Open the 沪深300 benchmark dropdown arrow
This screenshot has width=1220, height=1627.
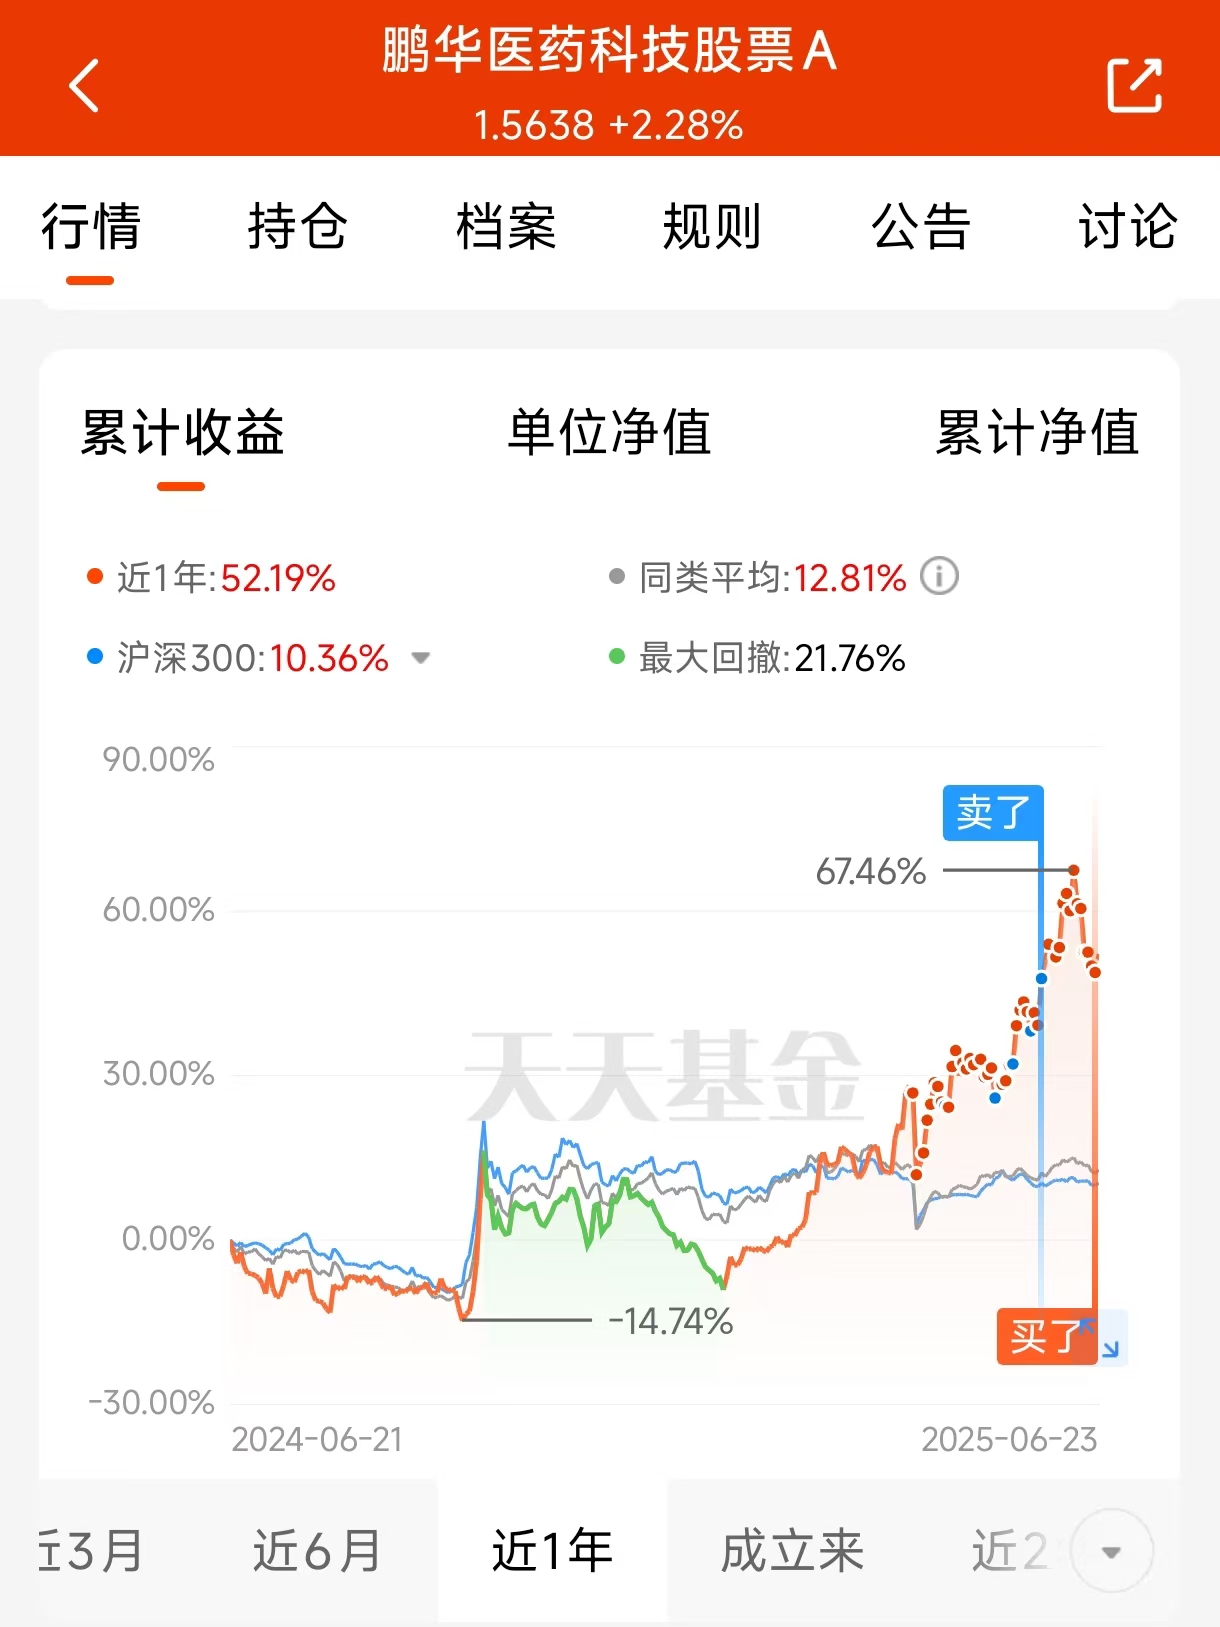click(x=421, y=658)
